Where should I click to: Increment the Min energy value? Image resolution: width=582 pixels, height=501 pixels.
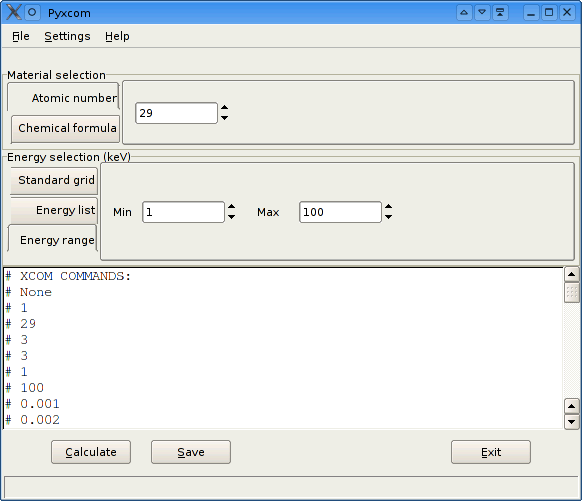(231, 207)
